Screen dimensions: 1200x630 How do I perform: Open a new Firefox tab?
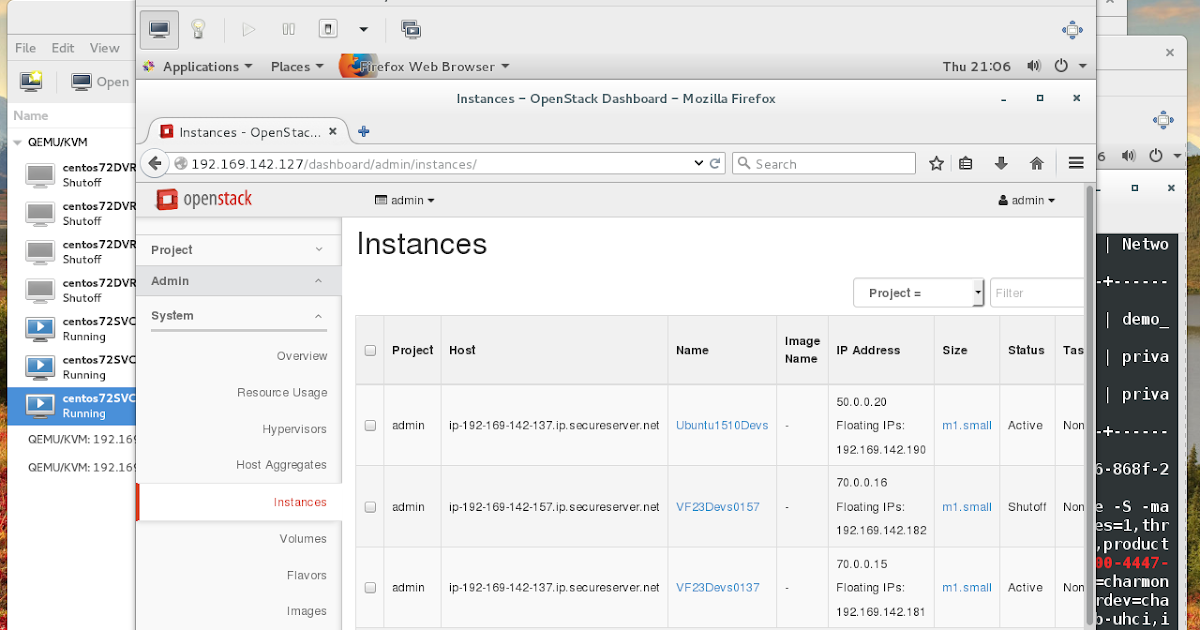click(x=364, y=131)
